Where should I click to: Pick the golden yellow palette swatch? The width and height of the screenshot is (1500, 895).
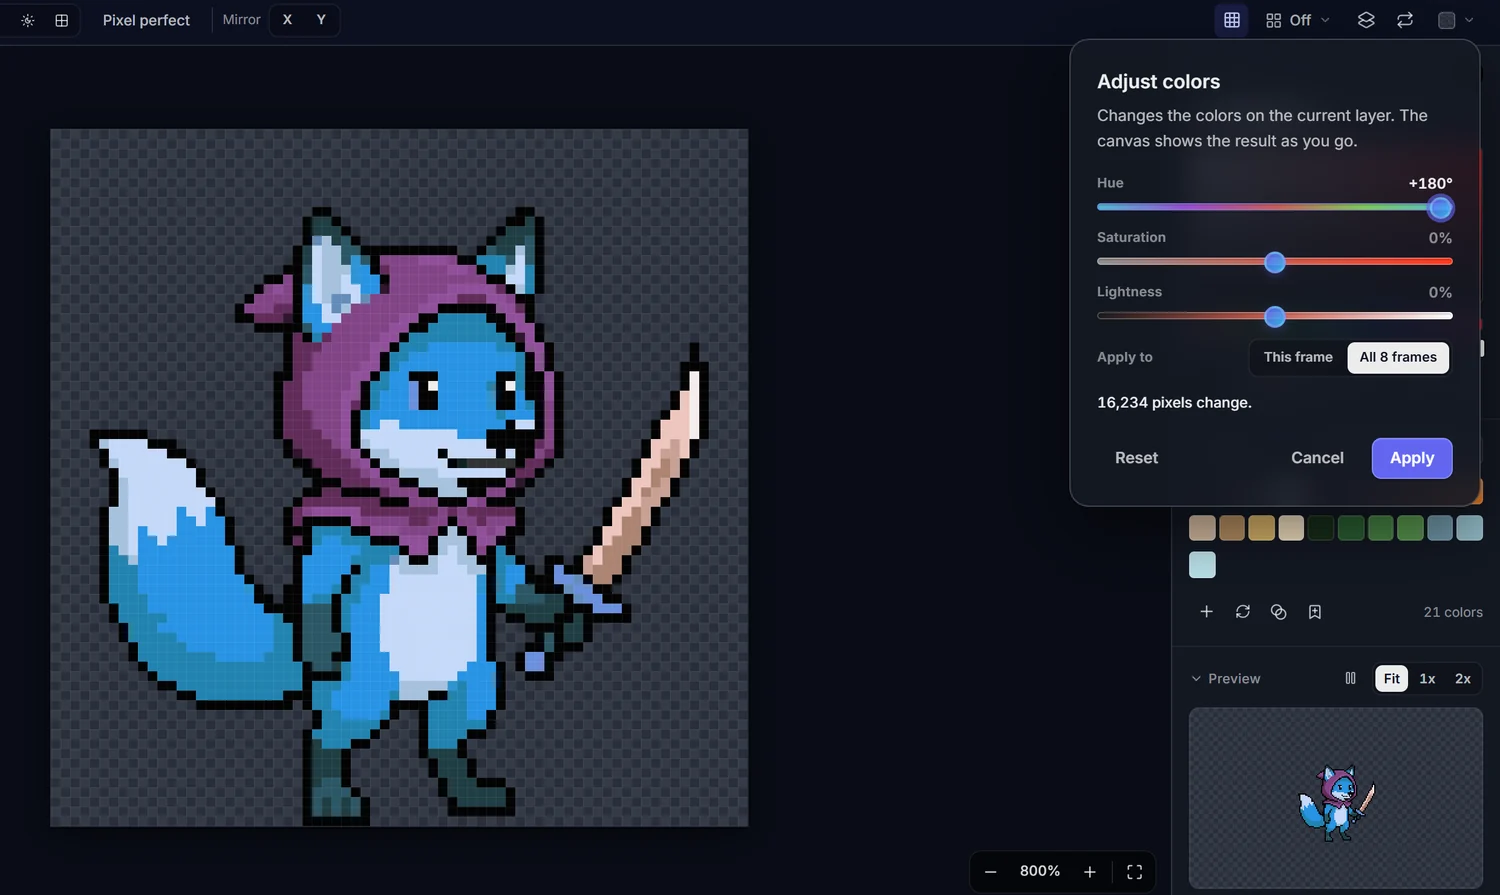(x=1262, y=528)
